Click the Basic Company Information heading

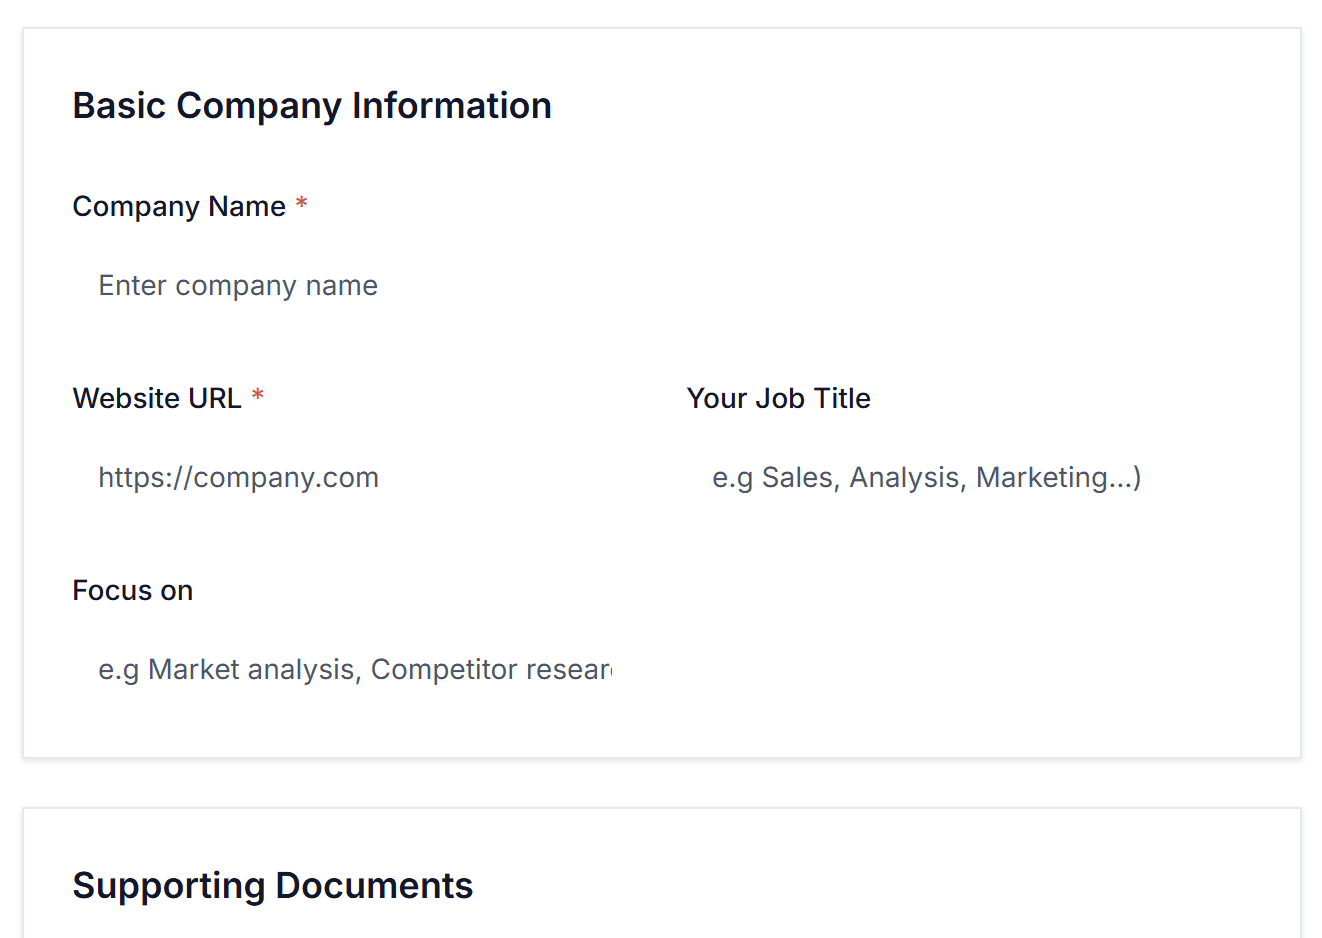click(x=311, y=106)
